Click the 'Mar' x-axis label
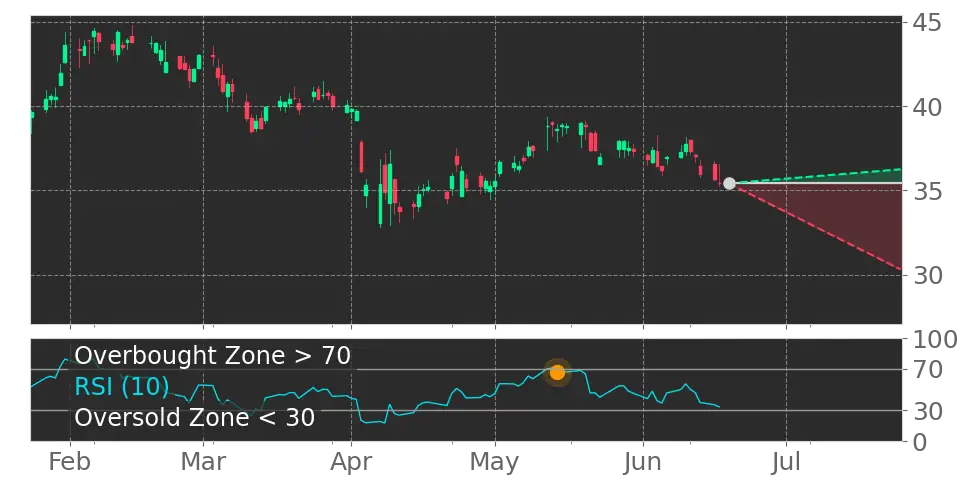 coord(204,462)
